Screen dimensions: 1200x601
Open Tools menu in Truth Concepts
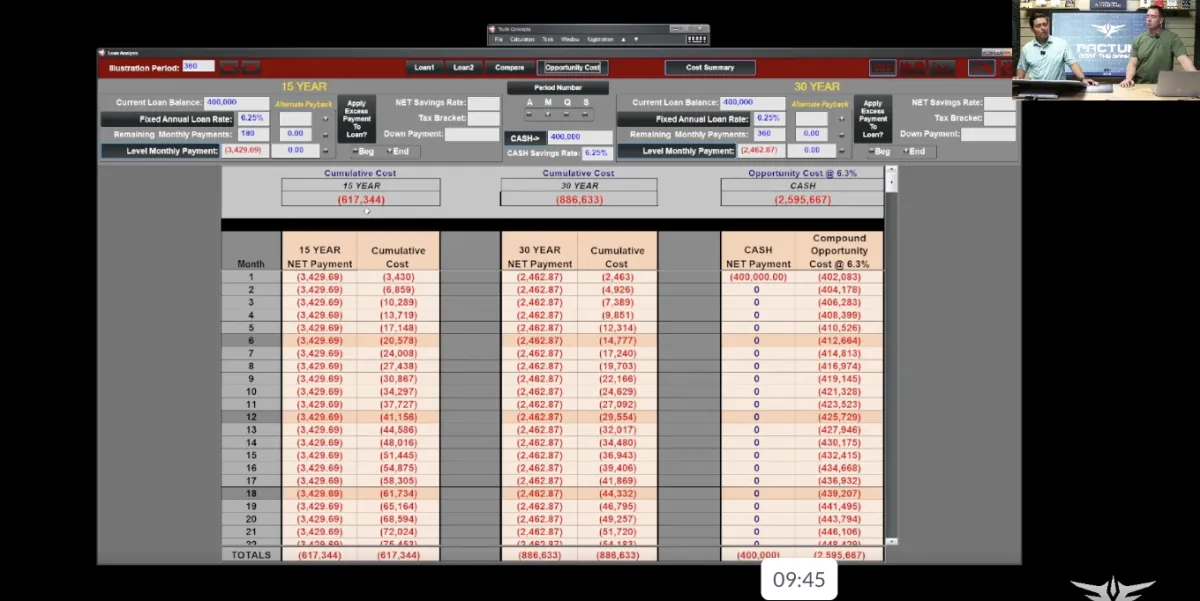point(548,39)
